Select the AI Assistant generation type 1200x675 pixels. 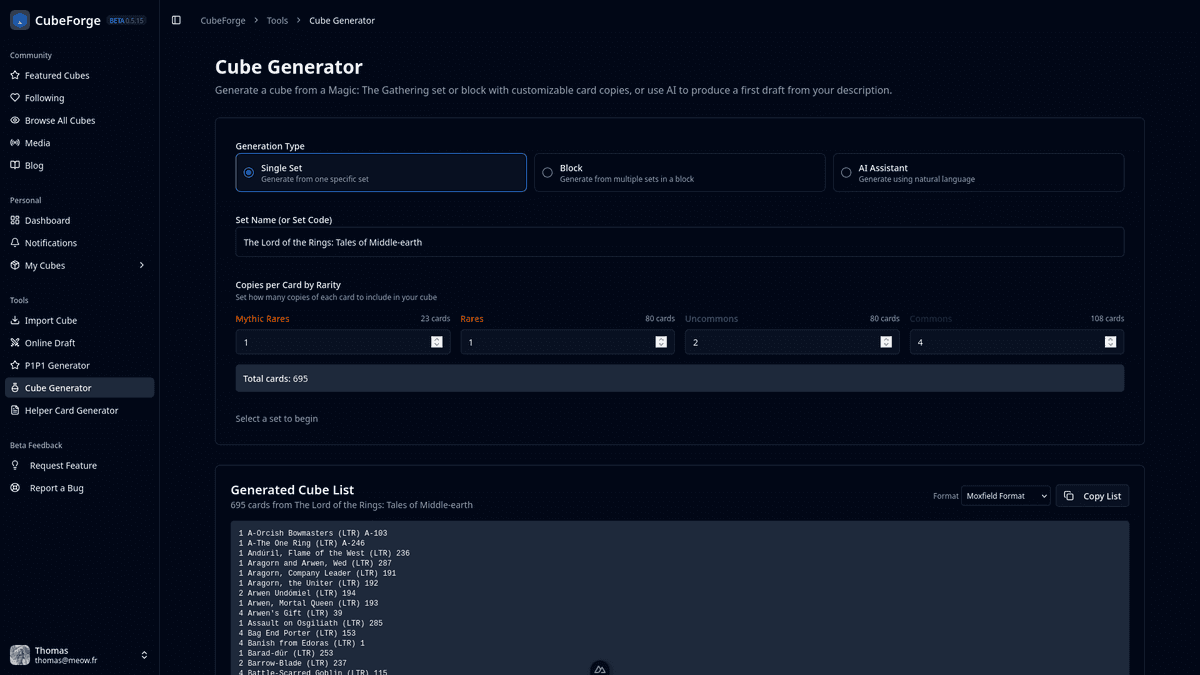point(845,172)
